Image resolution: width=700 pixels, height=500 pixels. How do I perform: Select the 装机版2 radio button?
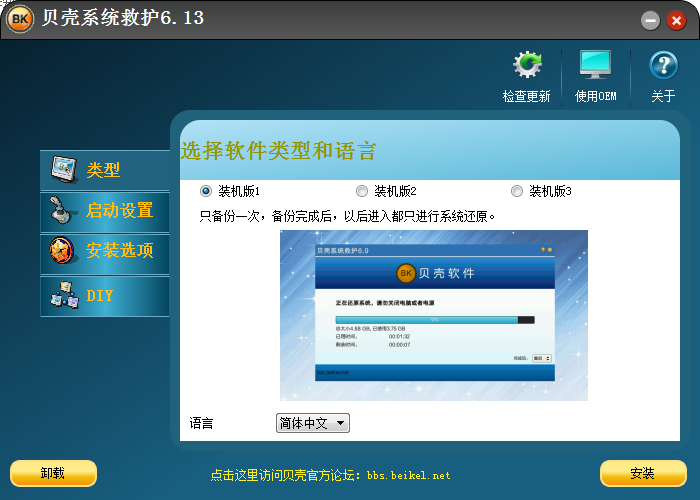(x=362, y=191)
